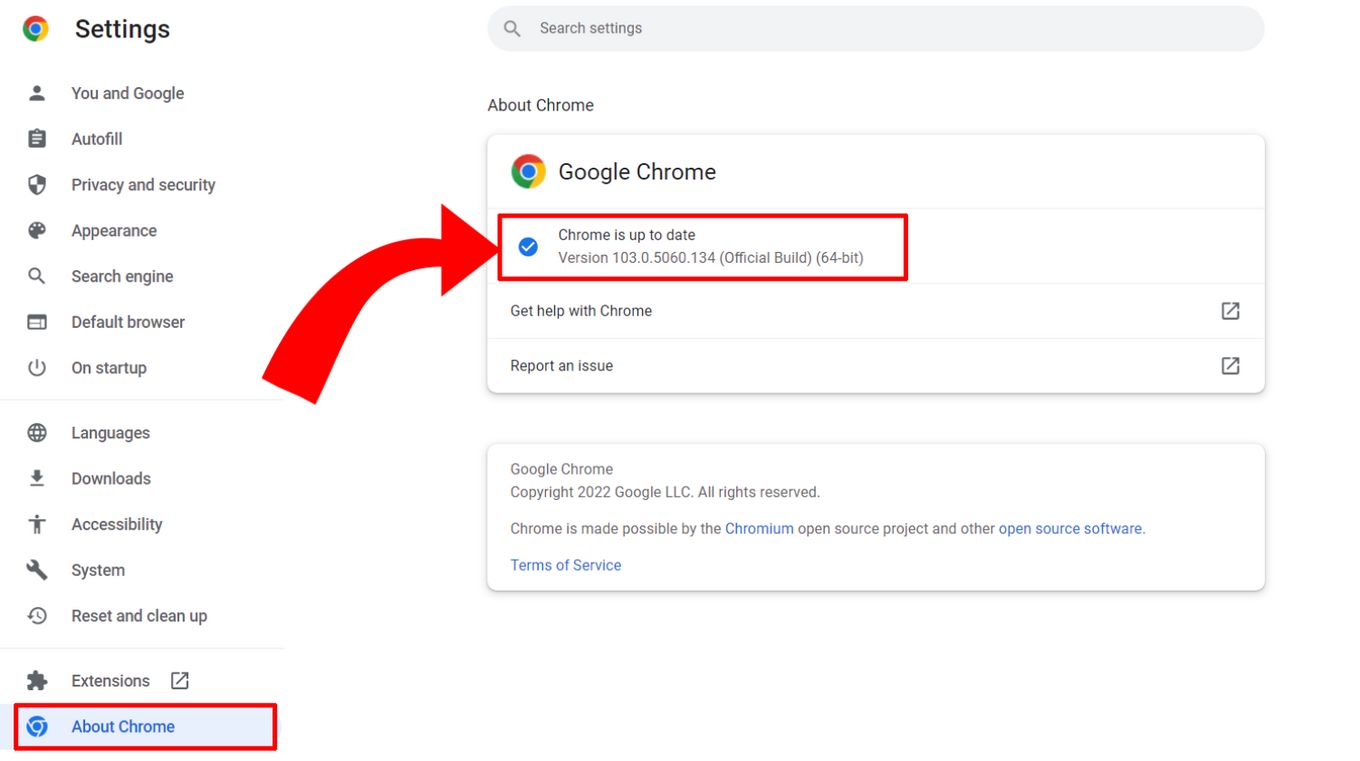Click the Reset and clean up clock icon
Screen dimensions: 1360x761
pyautogui.click(x=37, y=615)
